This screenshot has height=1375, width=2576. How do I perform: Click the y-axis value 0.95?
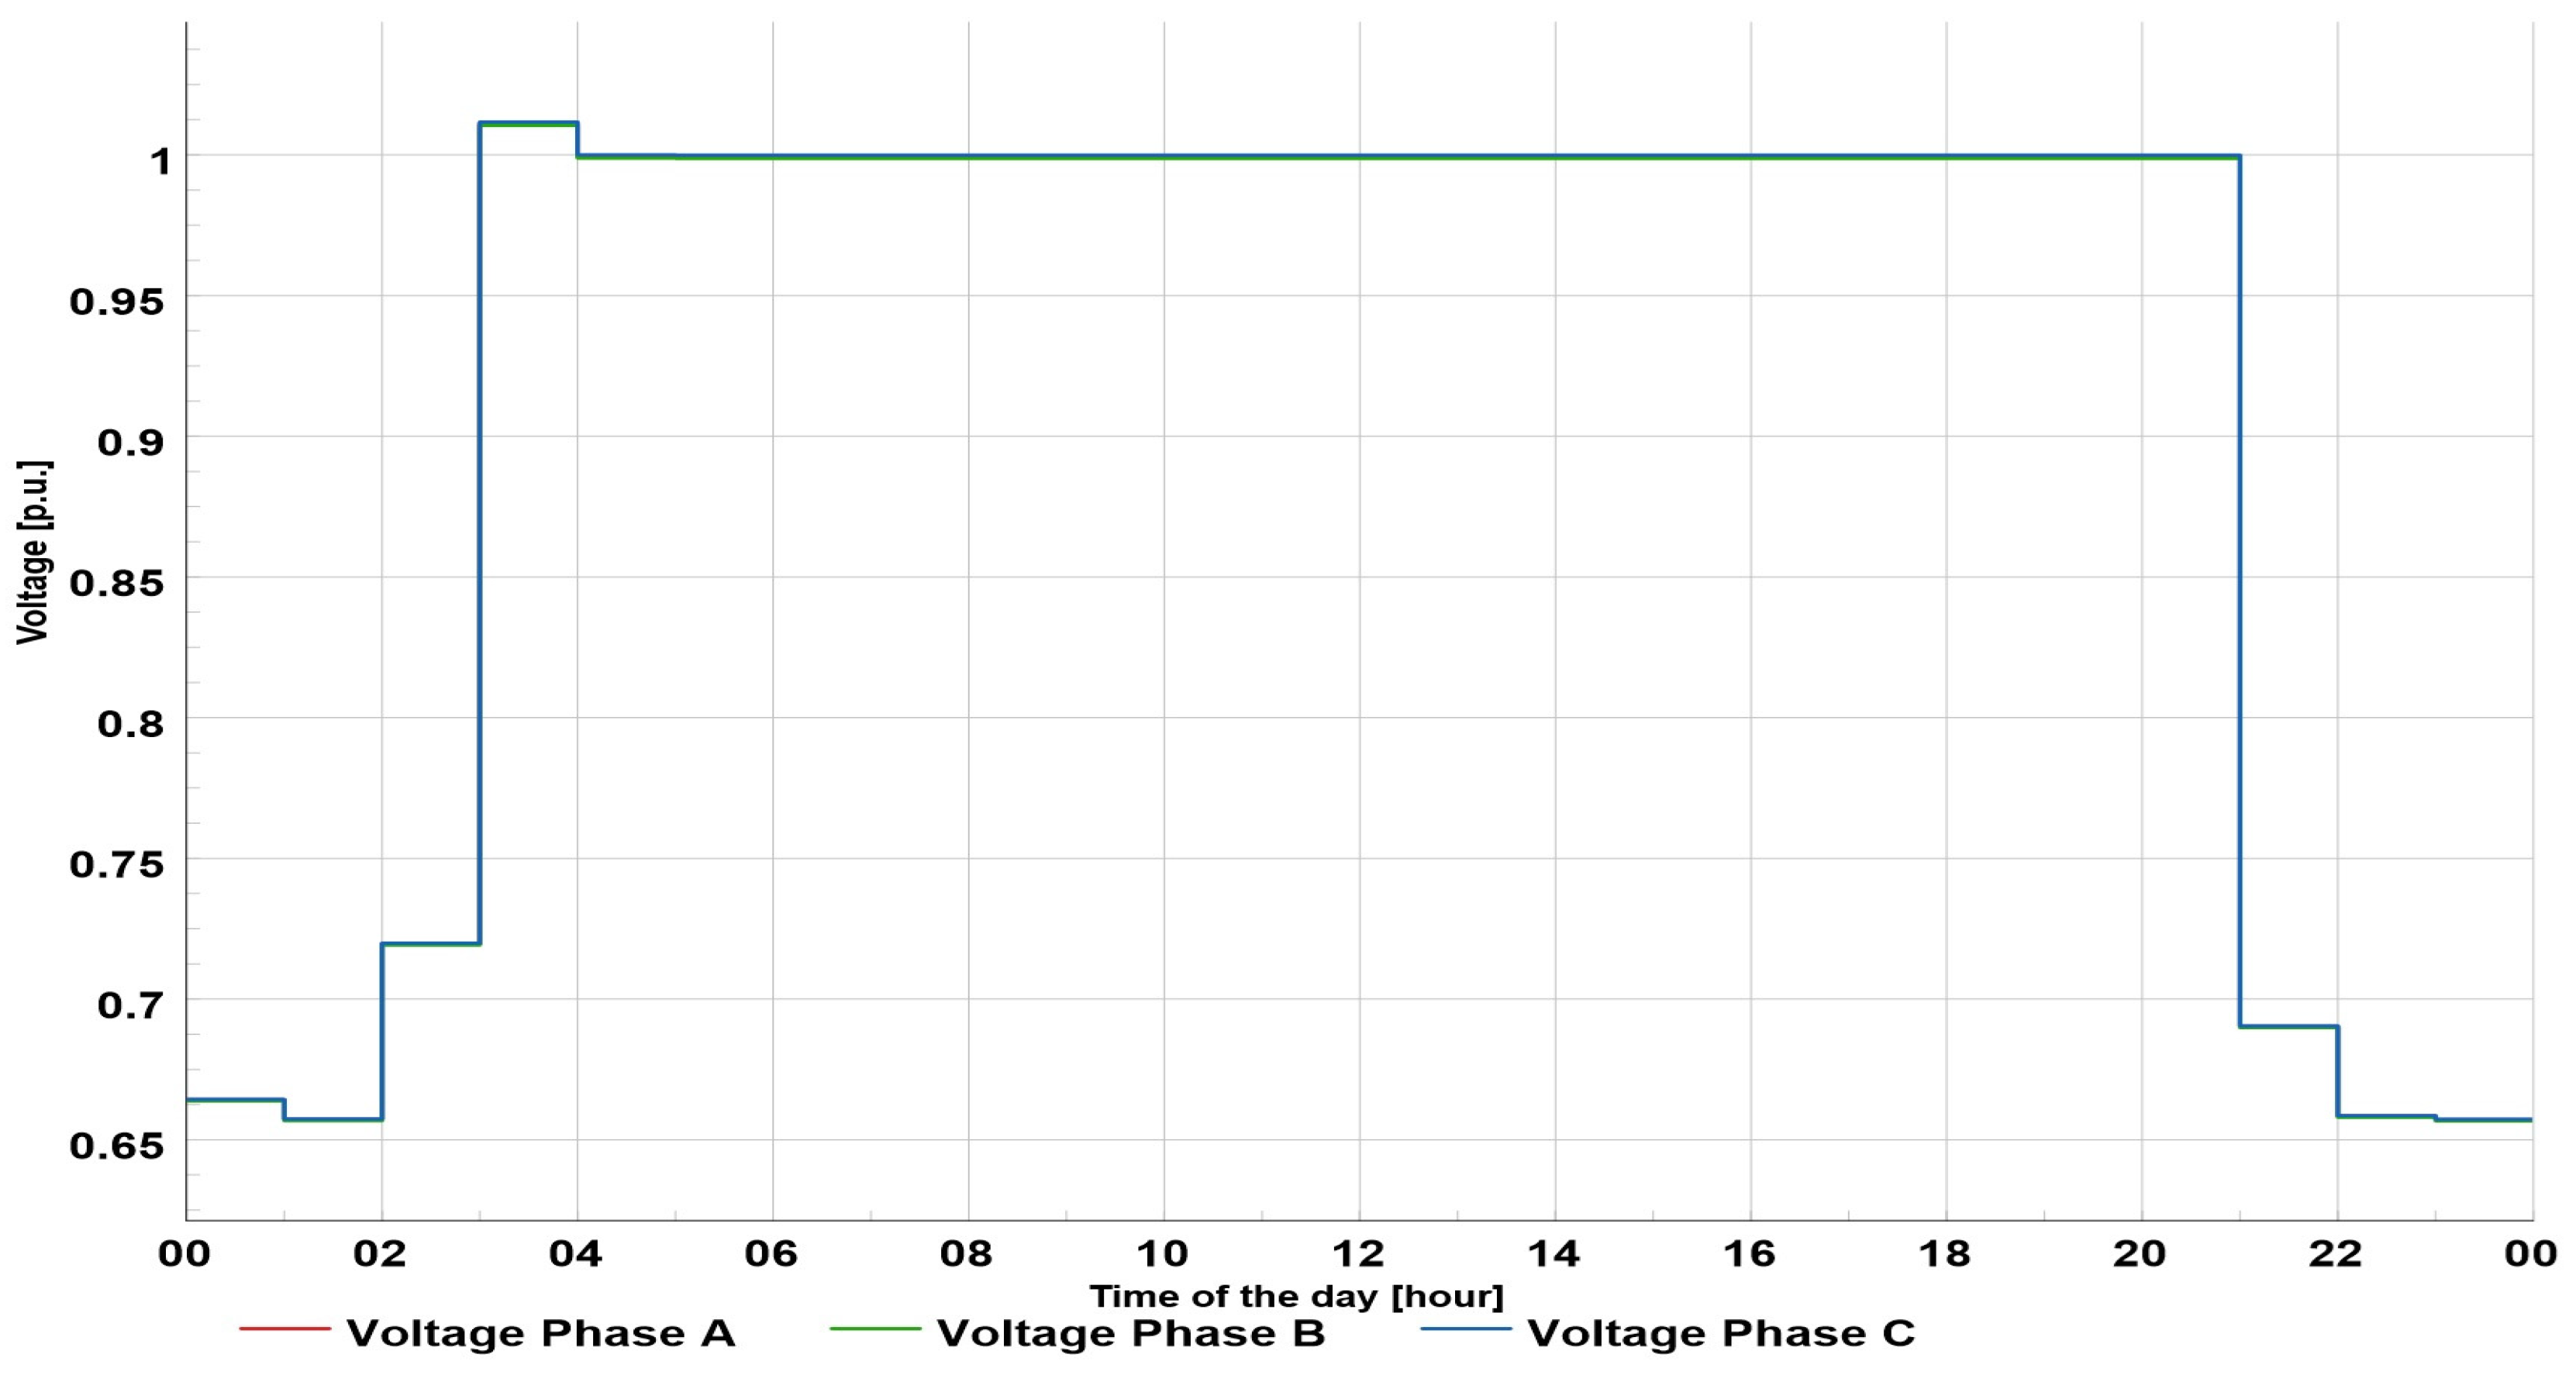(116, 301)
